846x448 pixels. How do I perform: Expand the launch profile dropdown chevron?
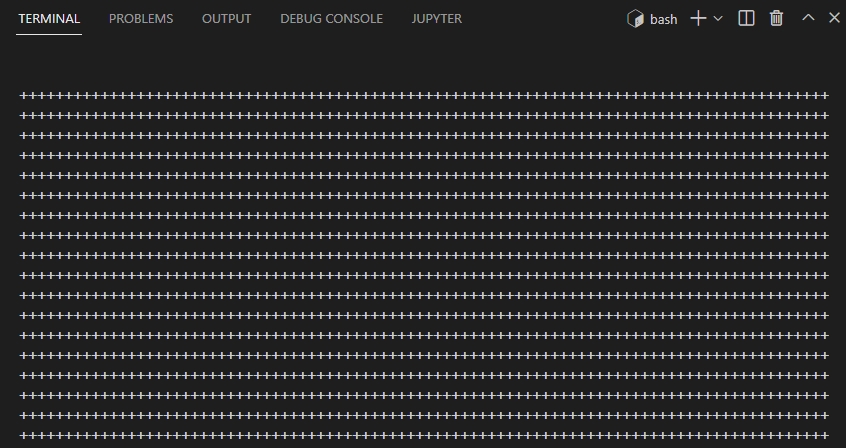tap(718, 19)
